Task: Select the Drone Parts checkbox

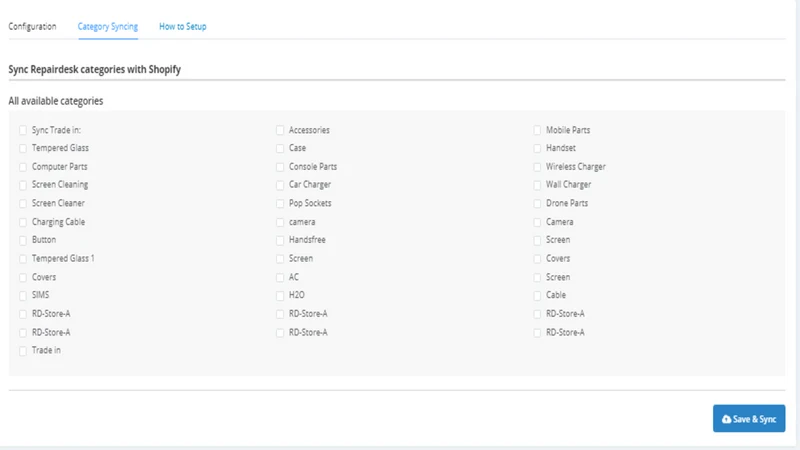Action: [537, 204]
